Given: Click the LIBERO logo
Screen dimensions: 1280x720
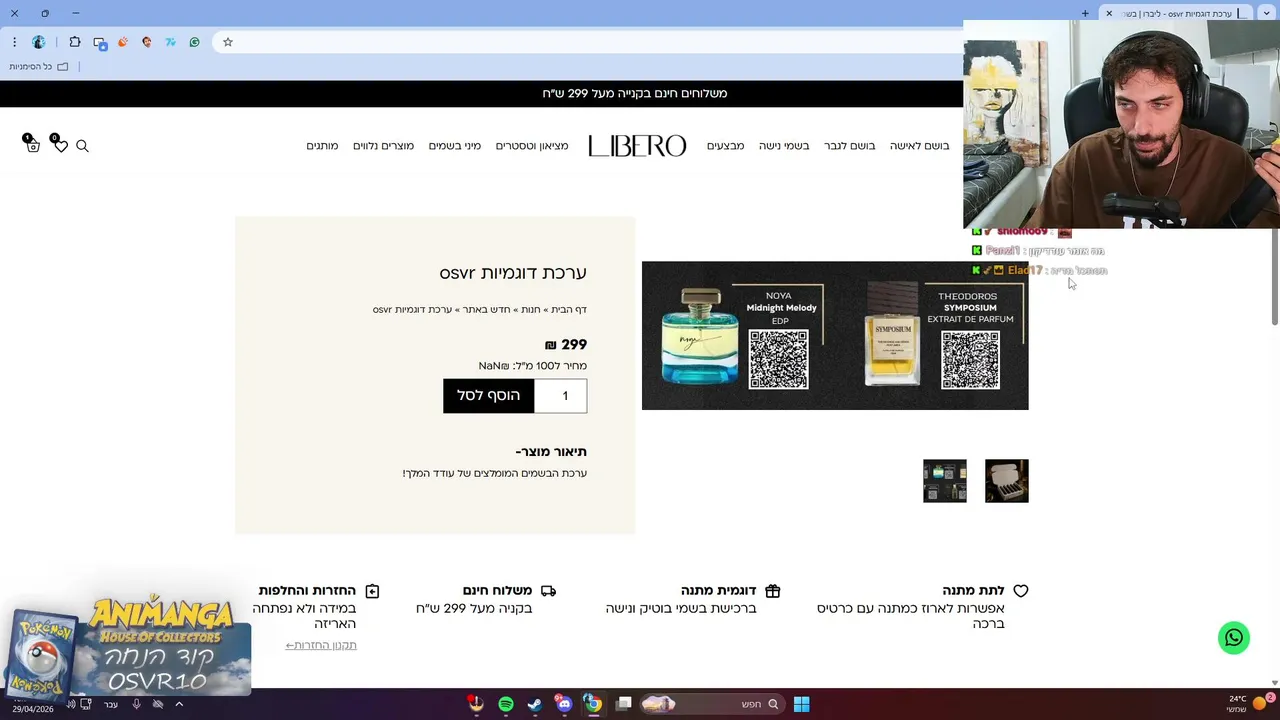Looking at the screenshot, I should coord(637,146).
